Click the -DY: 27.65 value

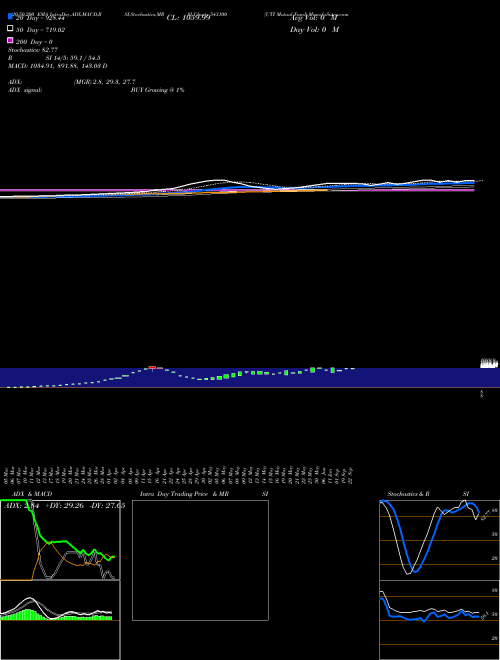[x=107, y=506]
